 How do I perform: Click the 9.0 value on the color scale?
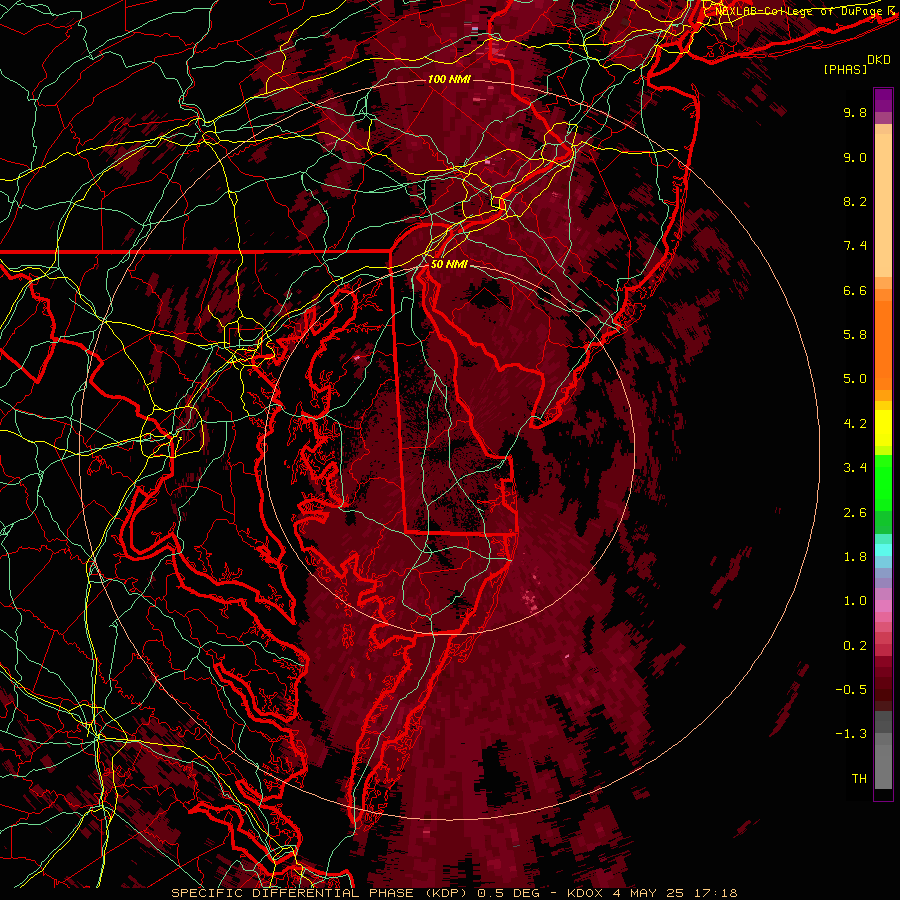(855, 157)
